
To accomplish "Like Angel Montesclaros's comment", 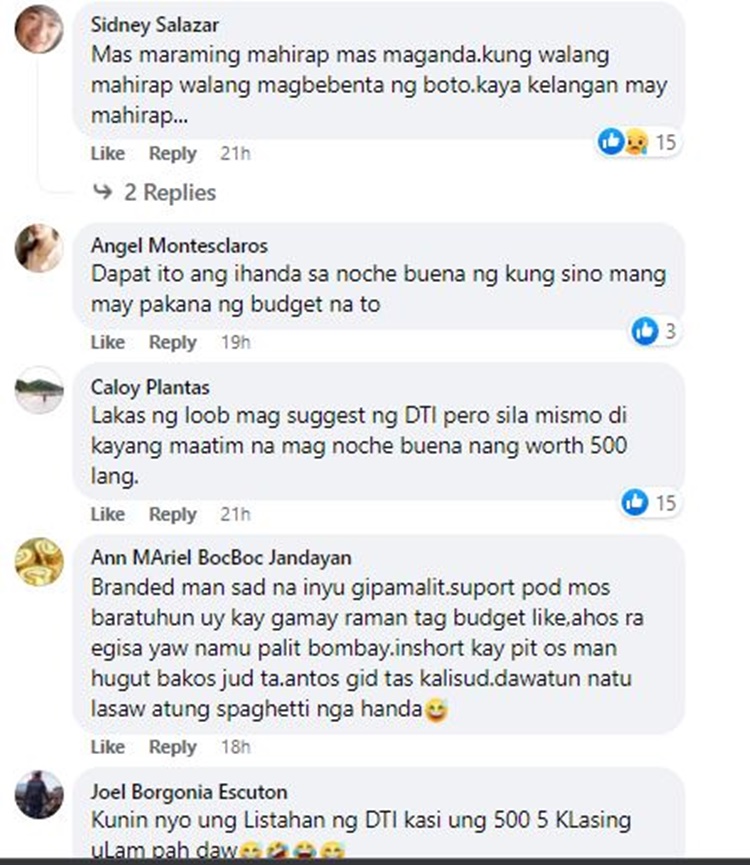I will [x=108, y=342].
